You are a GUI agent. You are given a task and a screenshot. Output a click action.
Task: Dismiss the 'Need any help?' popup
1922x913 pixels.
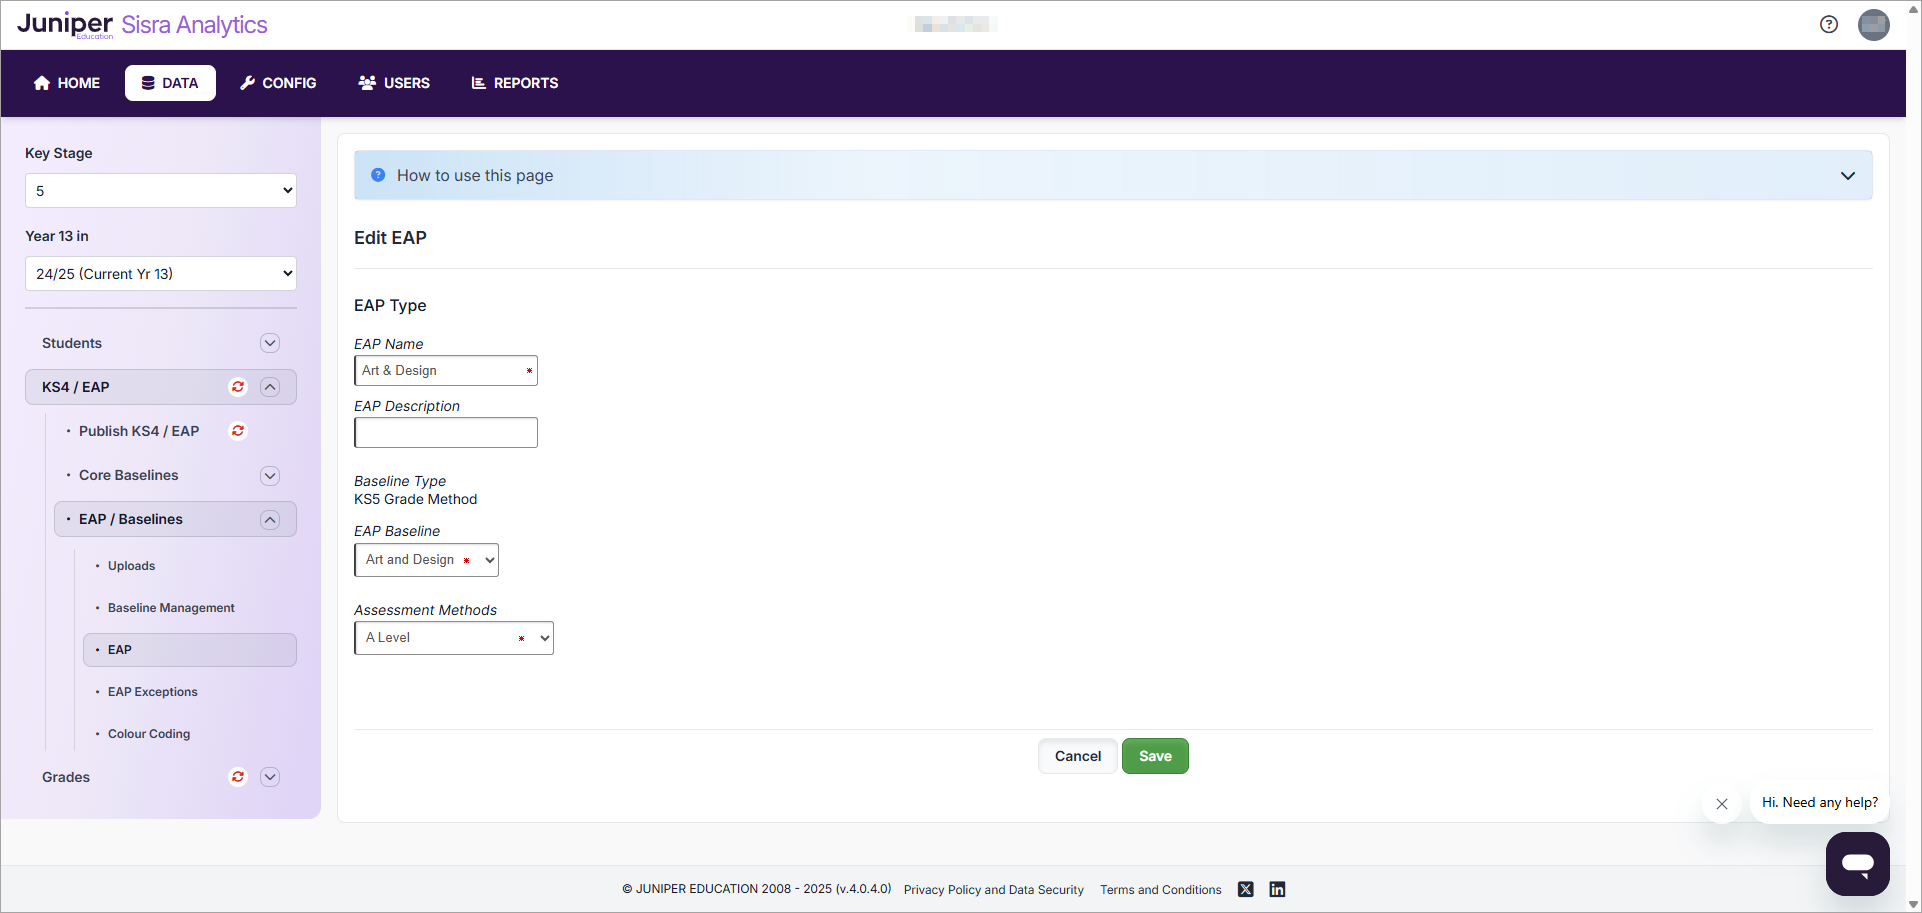point(1721,804)
